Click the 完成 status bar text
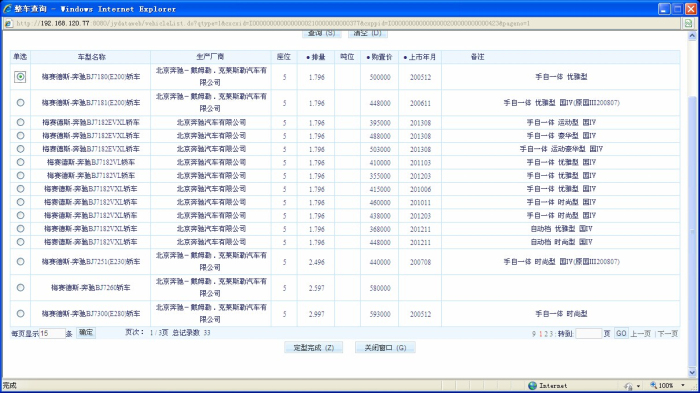This screenshot has height=393, width=700. pyautogui.click(x=9, y=385)
